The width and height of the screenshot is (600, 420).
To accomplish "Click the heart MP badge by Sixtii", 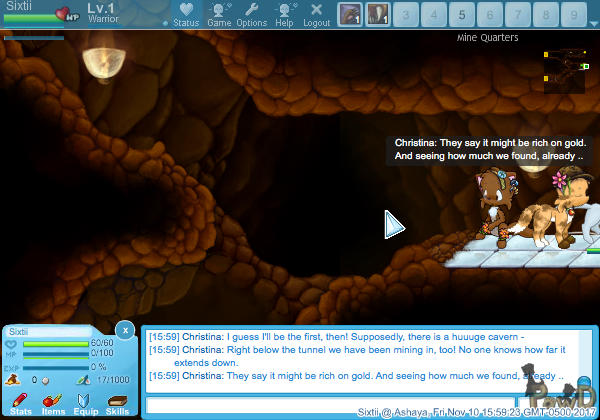I will (x=68, y=14).
